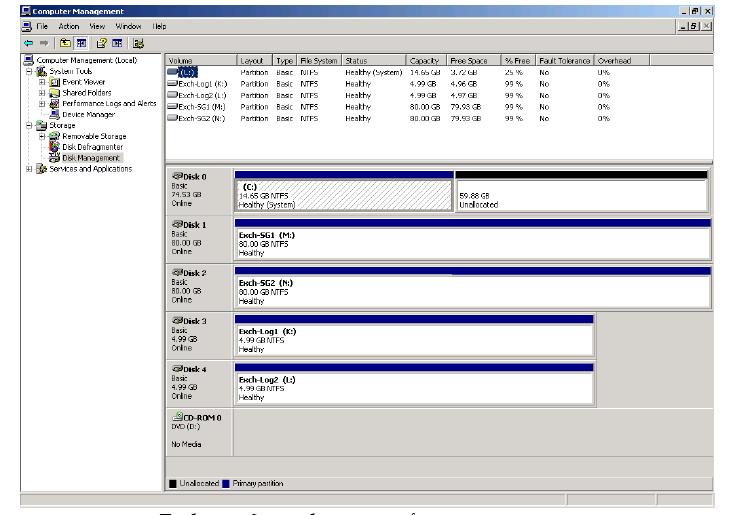This screenshot has height=515, width=734.
Task: Click the Free Space column header
Action: [470, 61]
